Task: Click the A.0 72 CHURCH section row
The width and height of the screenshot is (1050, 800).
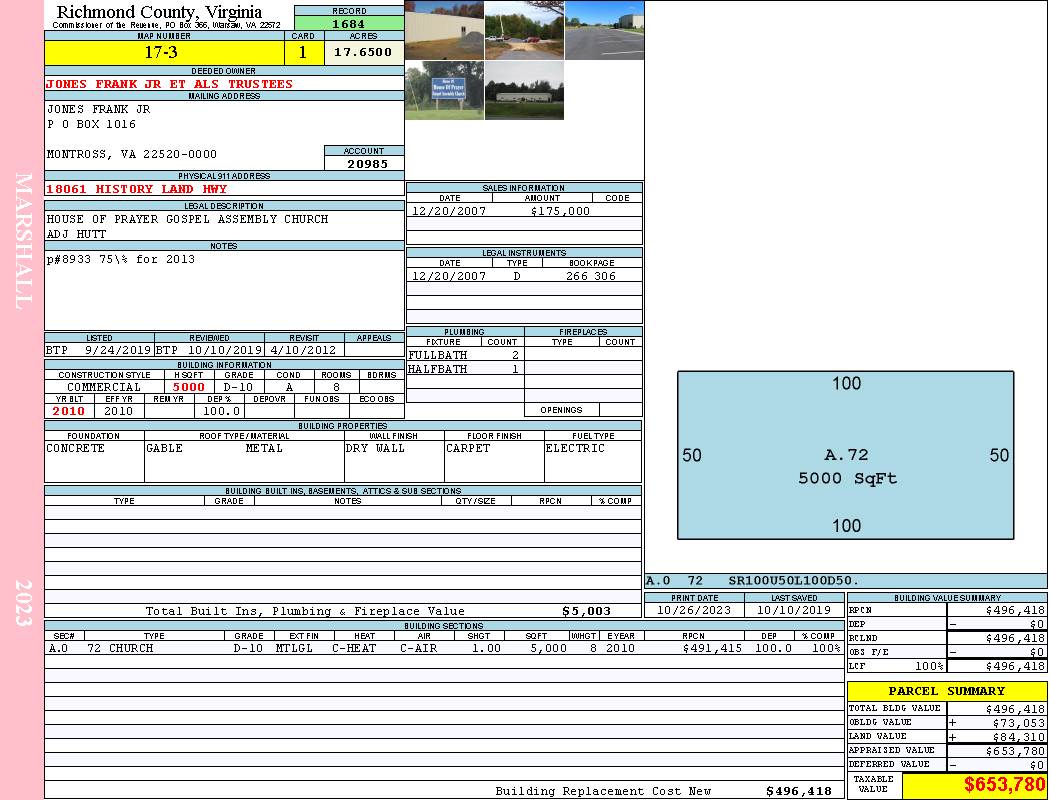Action: tap(444, 648)
